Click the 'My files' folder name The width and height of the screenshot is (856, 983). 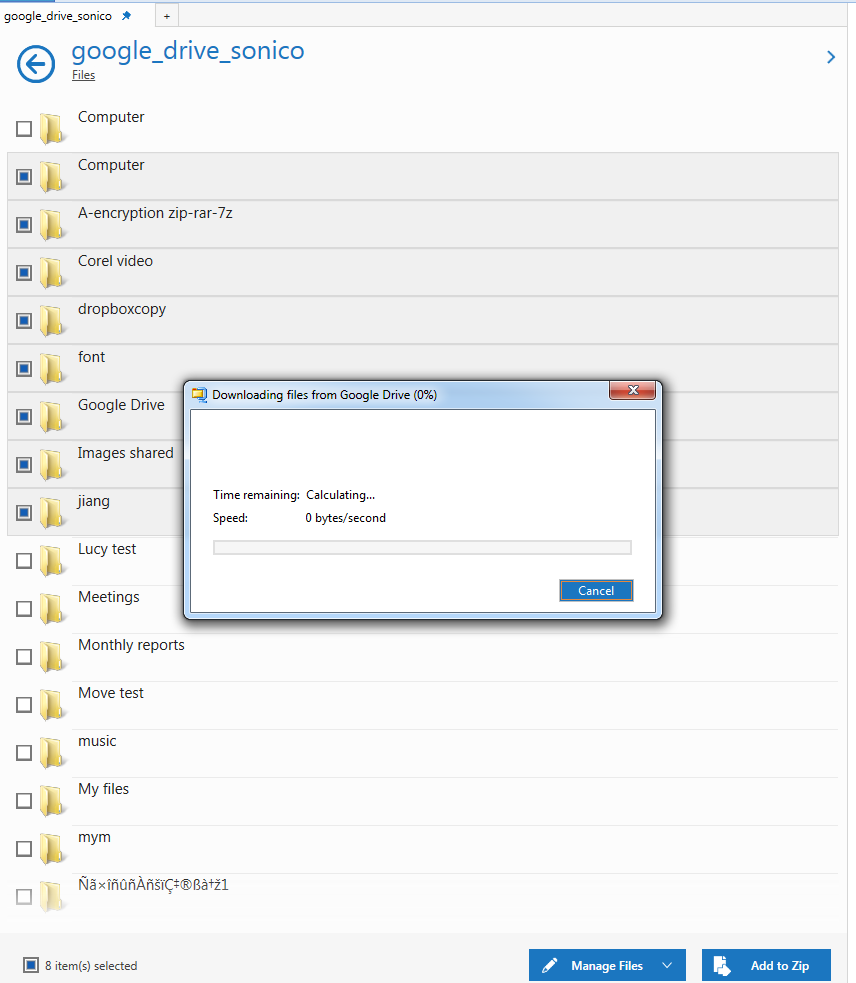(103, 789)
